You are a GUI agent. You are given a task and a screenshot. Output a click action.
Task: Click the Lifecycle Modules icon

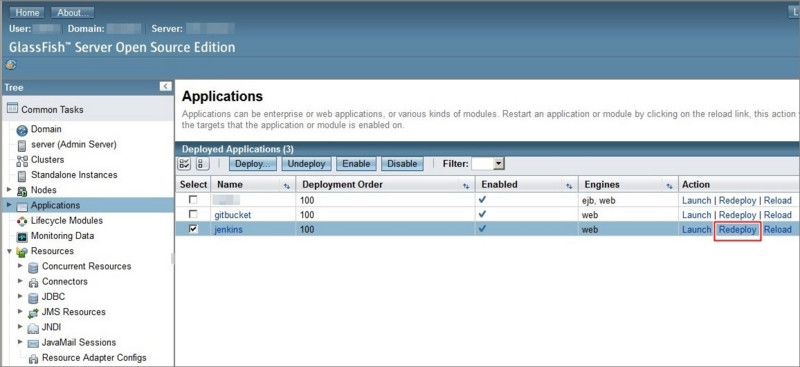coord(22,222)
